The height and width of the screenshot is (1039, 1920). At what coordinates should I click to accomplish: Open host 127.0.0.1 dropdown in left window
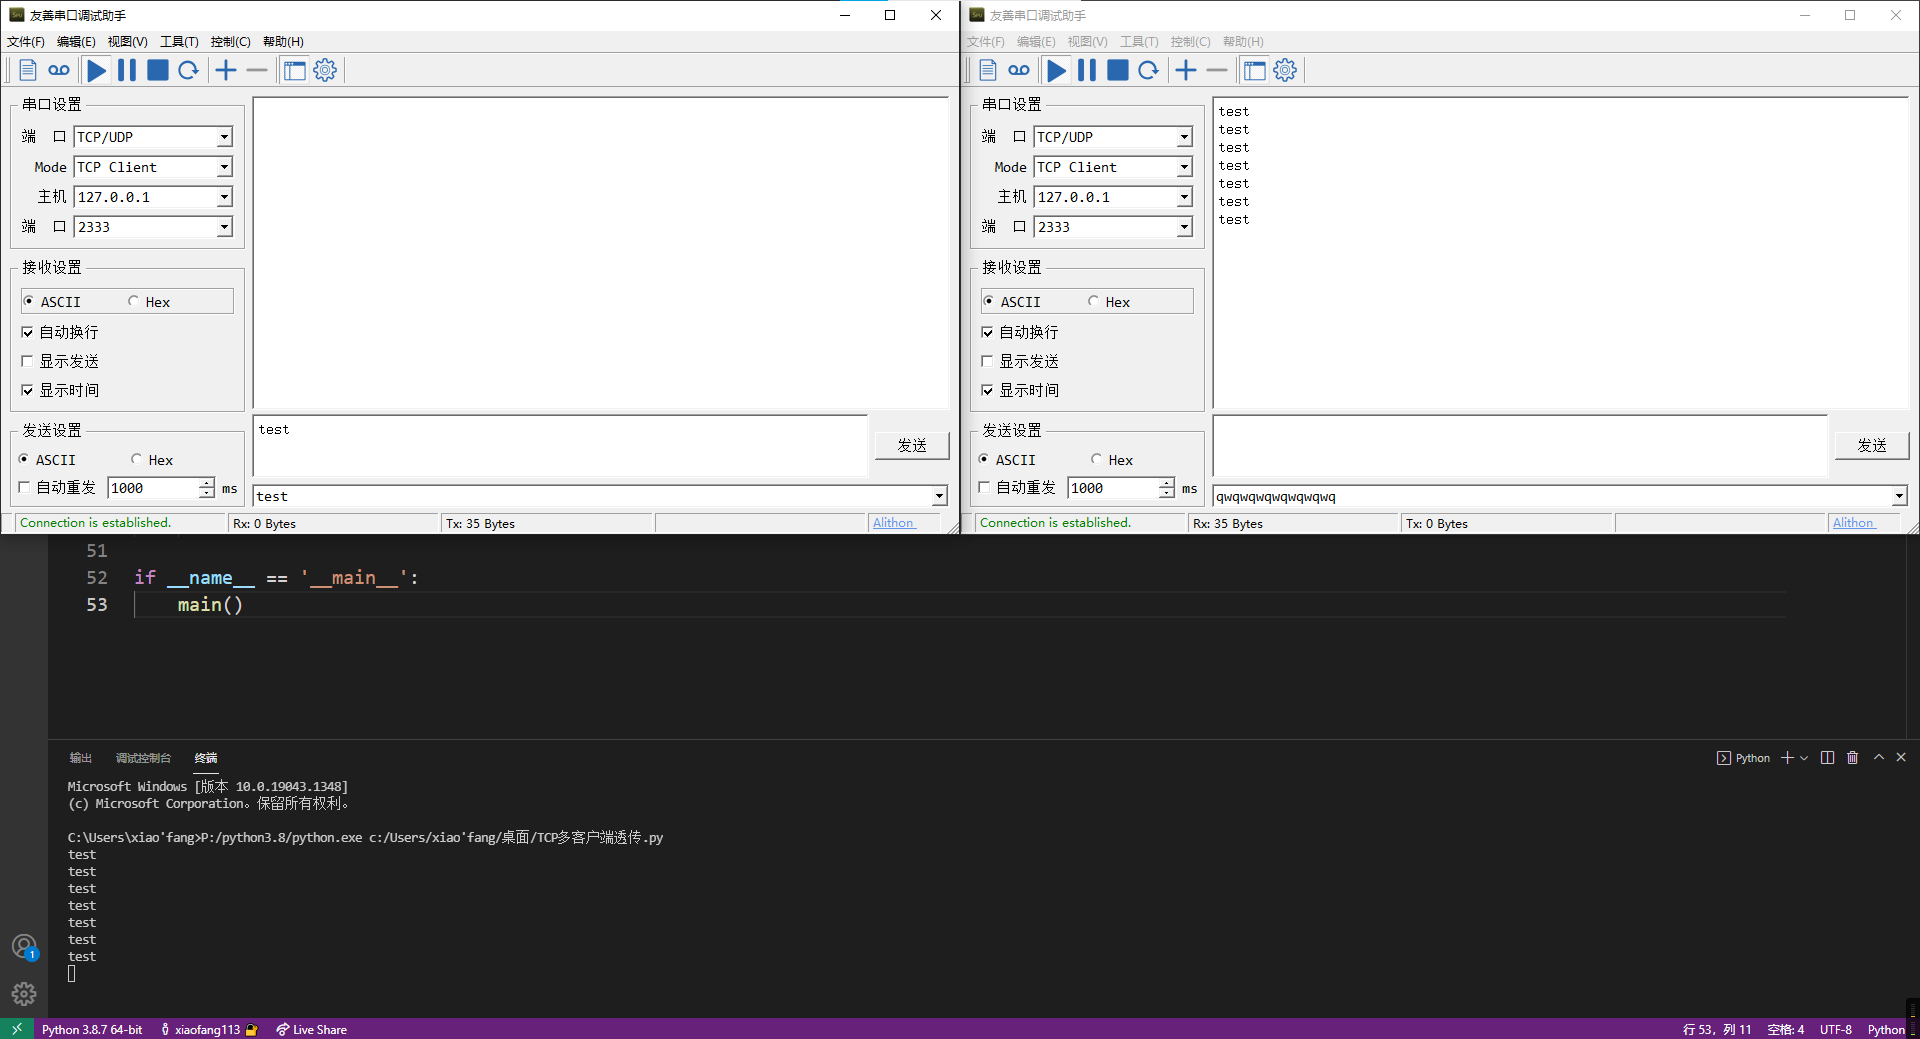tap(224, 197)
